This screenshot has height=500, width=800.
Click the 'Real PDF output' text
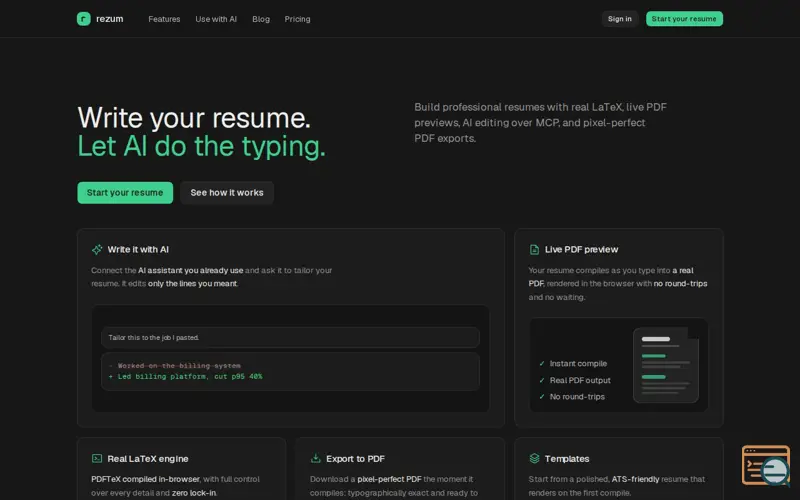[580, 381]
